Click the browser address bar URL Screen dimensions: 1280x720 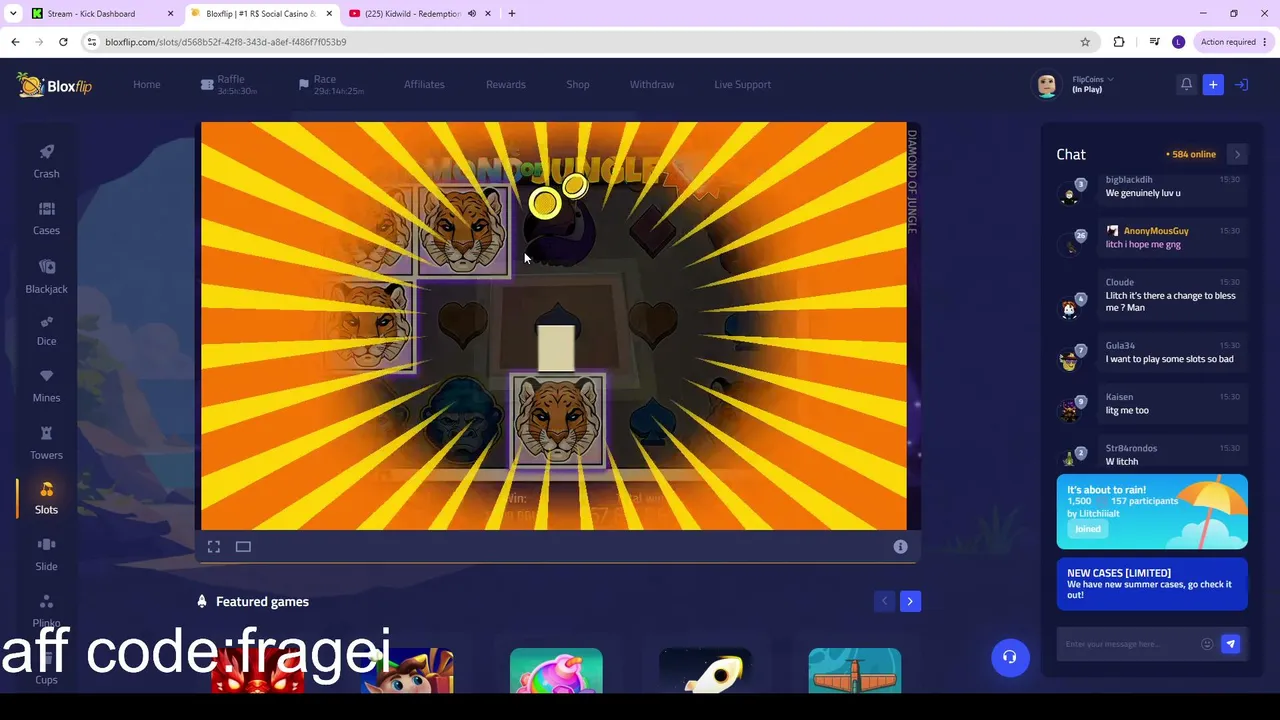pyautogui.click(x=226, y=42)
